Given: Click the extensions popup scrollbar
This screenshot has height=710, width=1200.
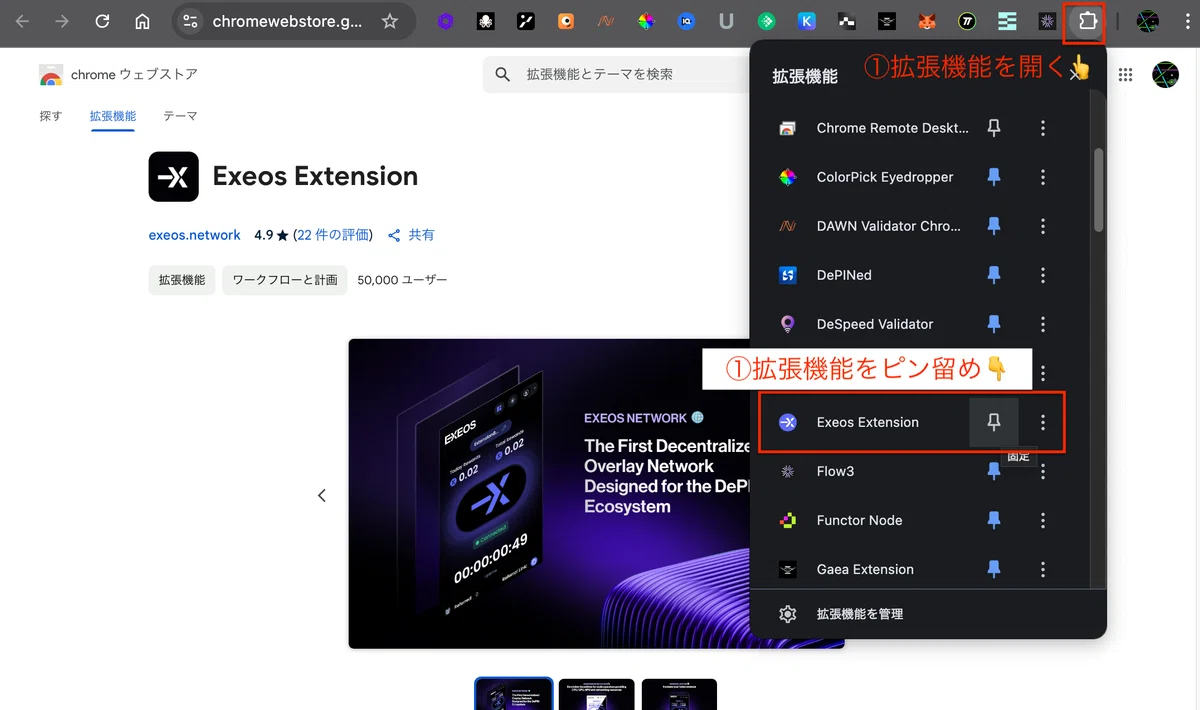Looking at the screenshot, I should pyautogui.click(x=1098, y=190).
